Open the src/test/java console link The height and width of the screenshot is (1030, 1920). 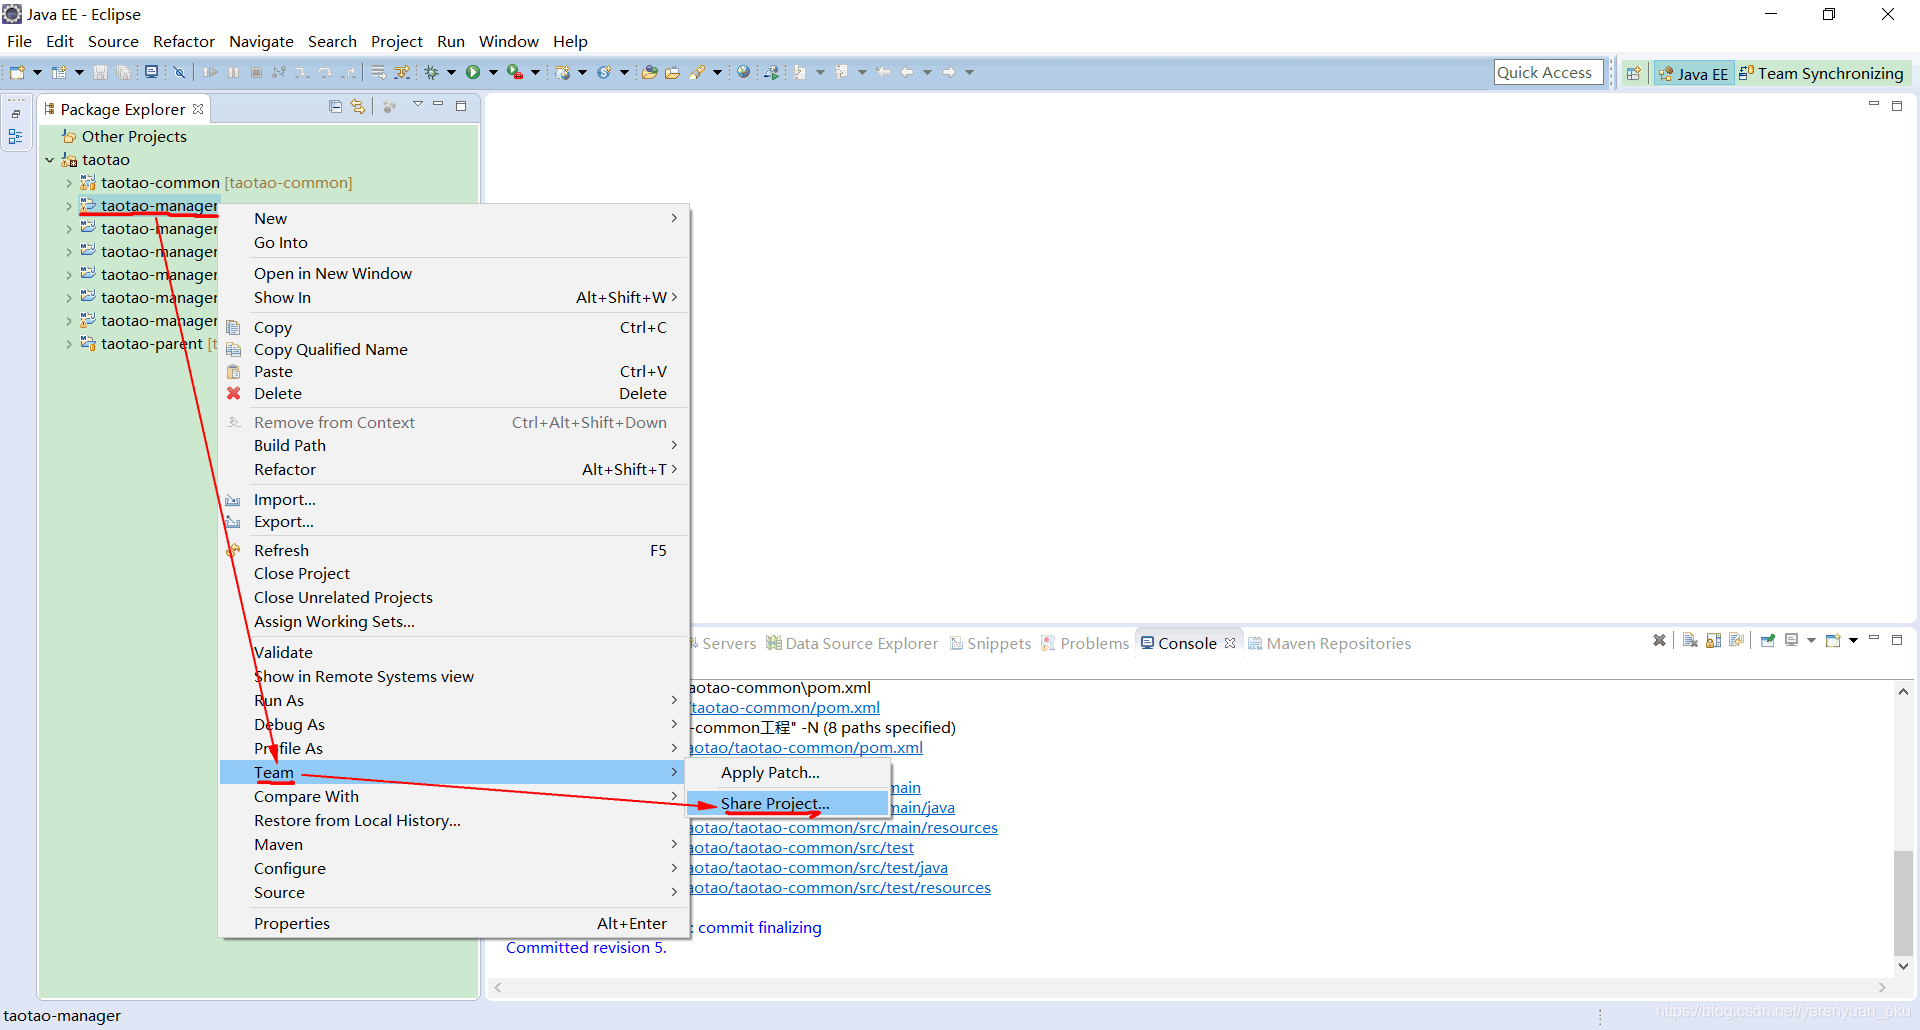819,868
